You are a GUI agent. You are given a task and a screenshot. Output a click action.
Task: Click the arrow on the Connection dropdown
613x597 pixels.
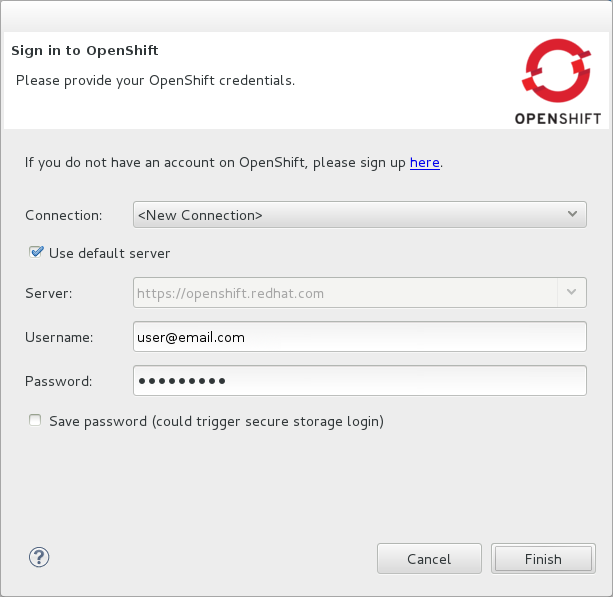(572, 215)
